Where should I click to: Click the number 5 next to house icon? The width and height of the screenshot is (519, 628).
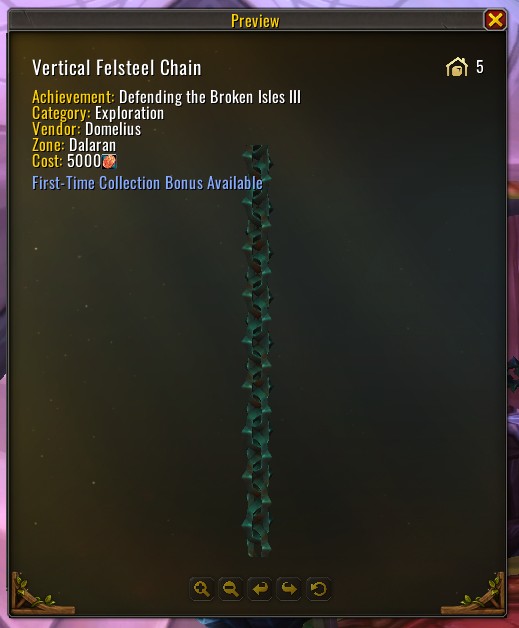click(480, 67)
